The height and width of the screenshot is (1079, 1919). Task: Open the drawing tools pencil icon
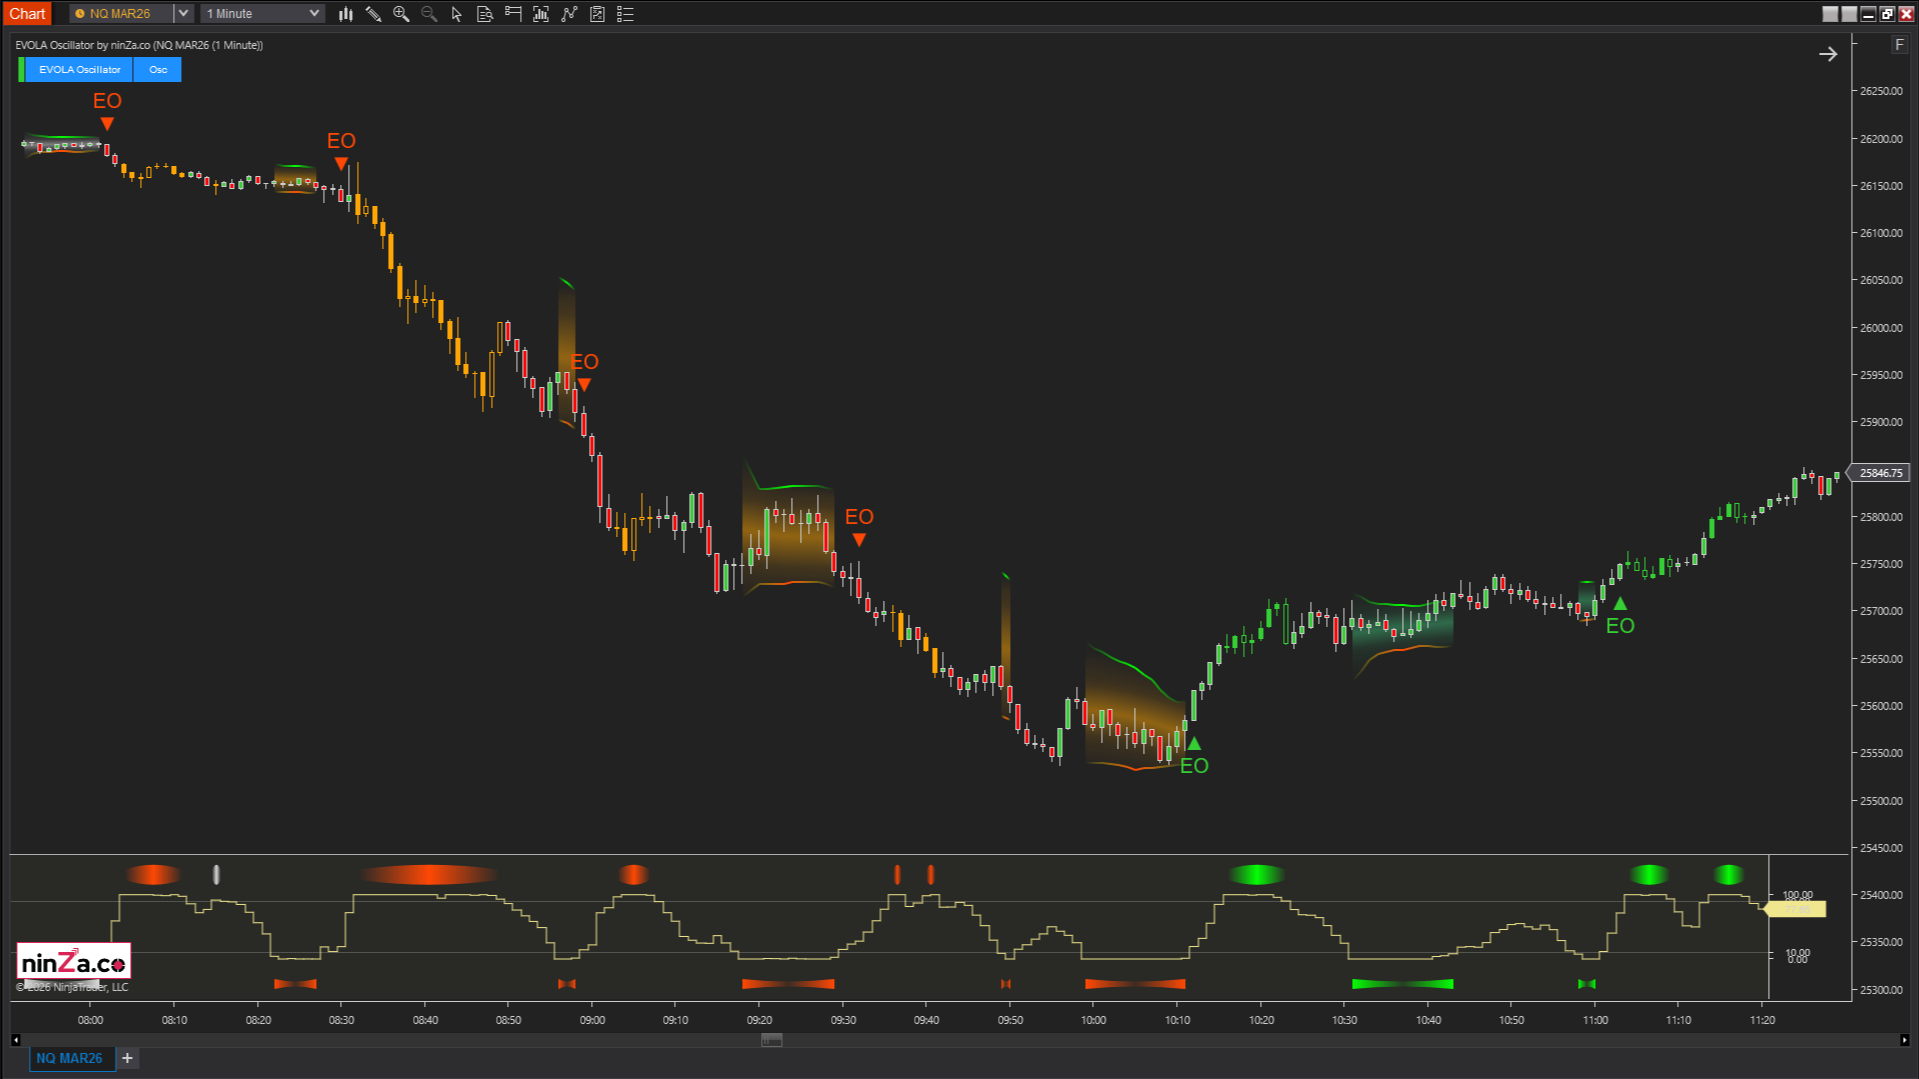pyautogui.click(x=373, y=13)
